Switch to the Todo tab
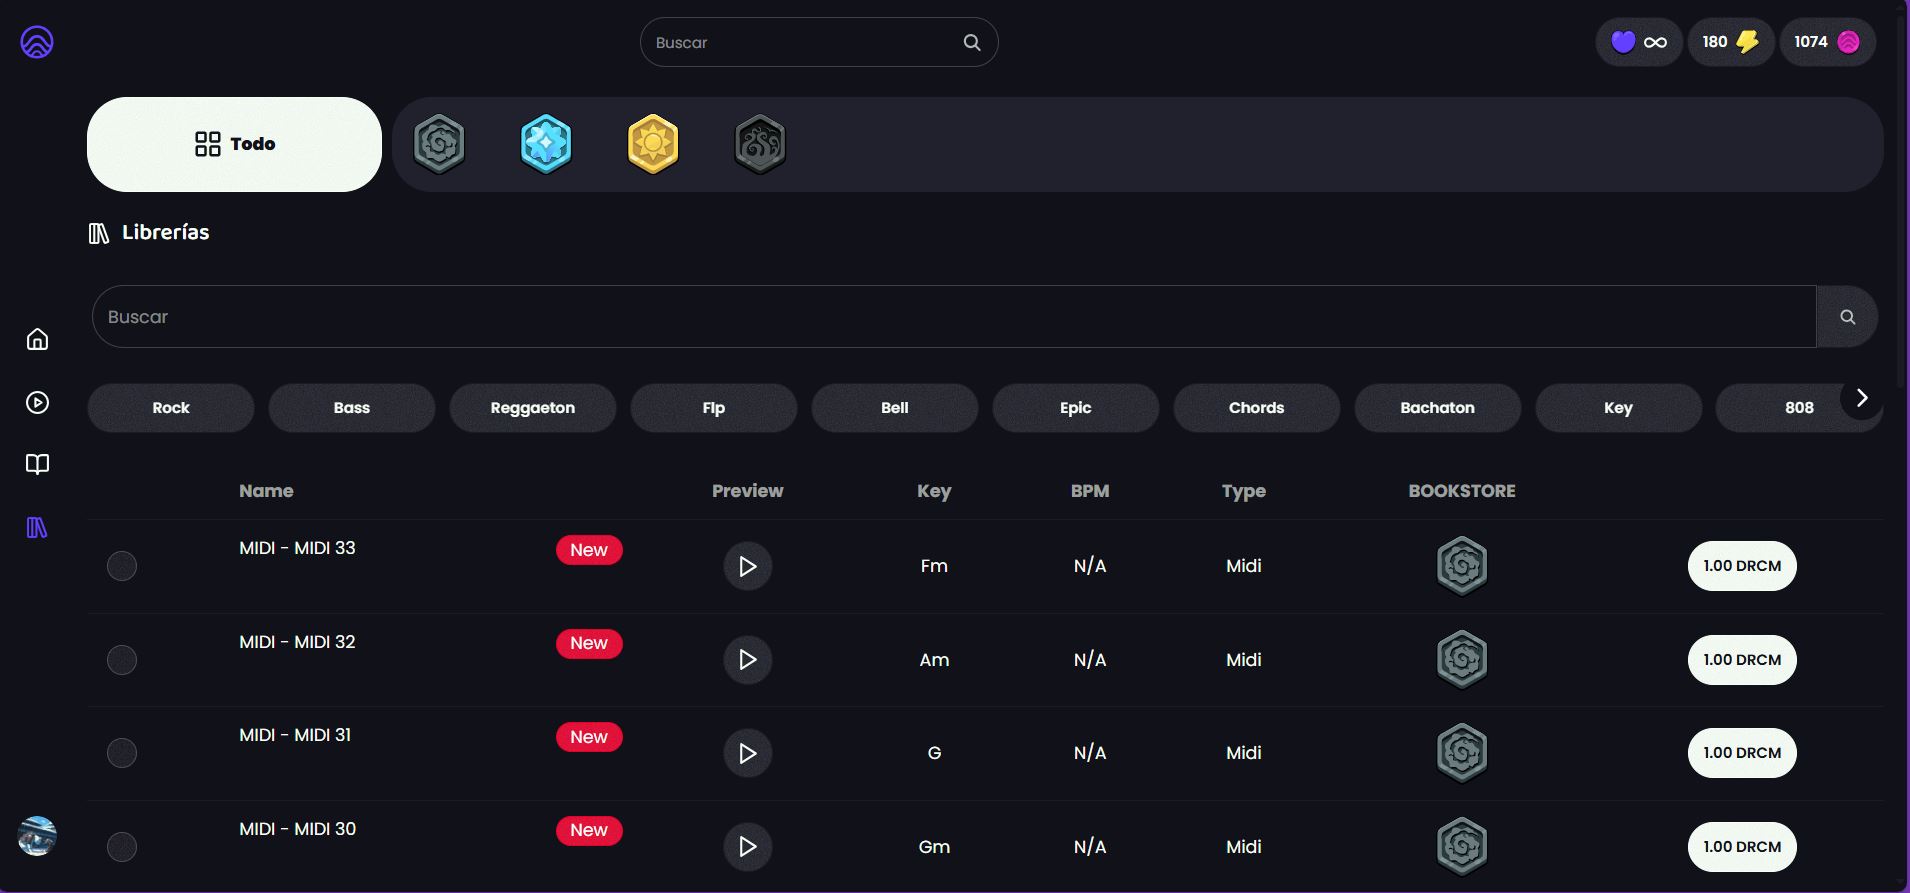Image resolution: width=1910 pixels, height=893 pixels. [x=235, y=144]
